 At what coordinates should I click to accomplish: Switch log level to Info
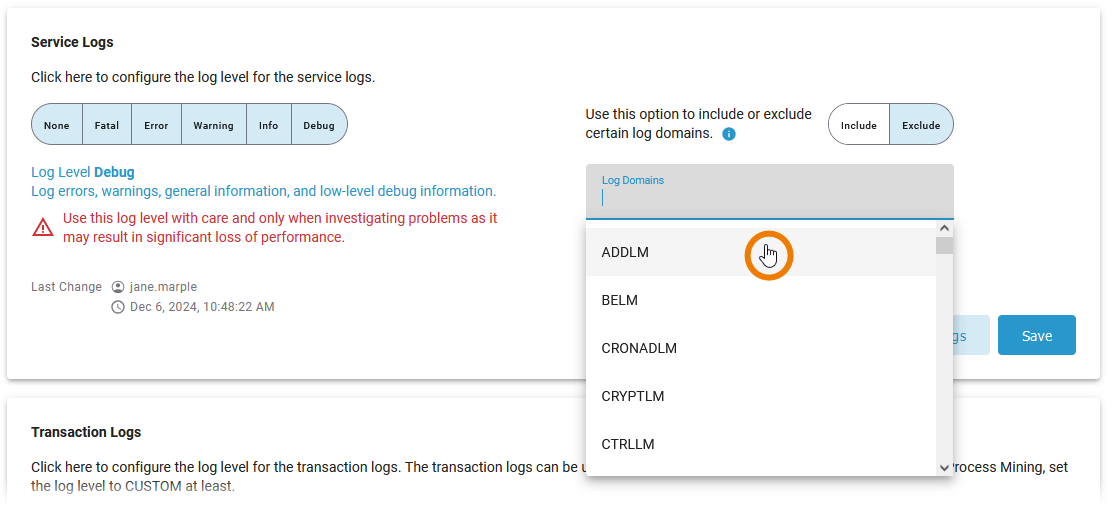click(268, 125)
